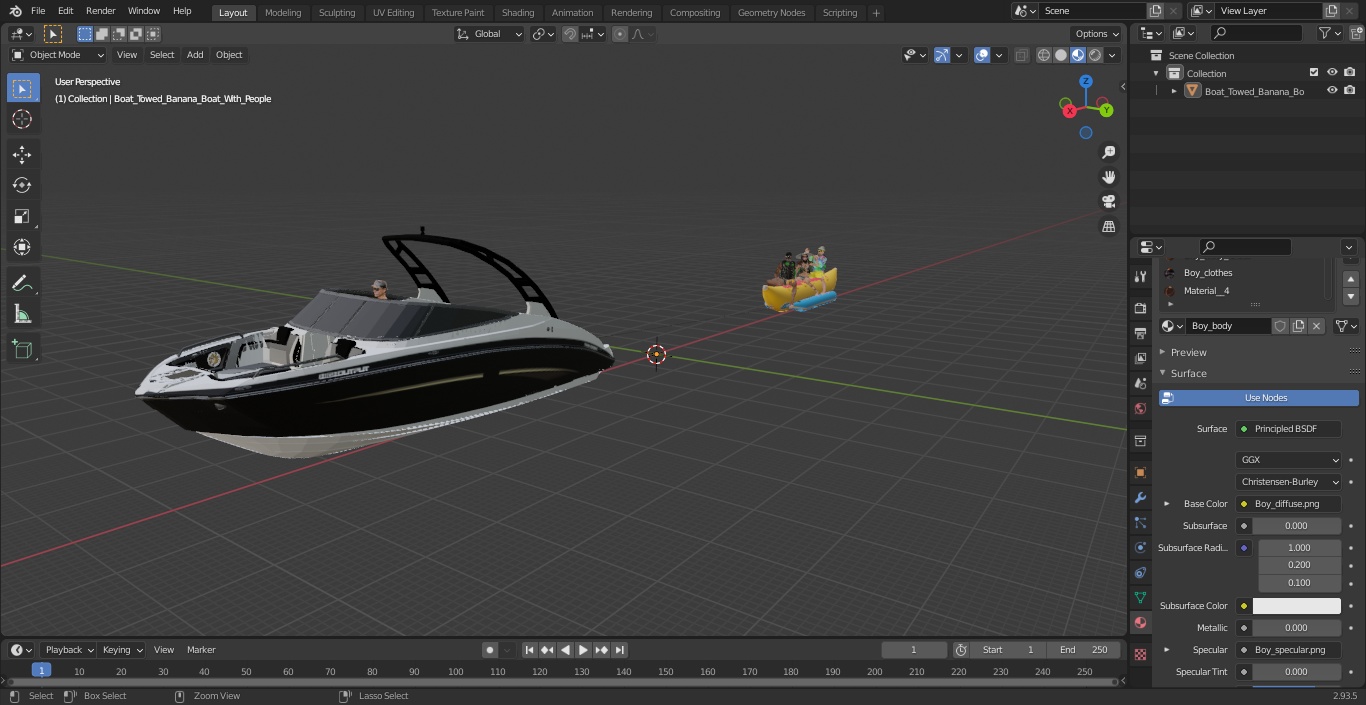Viewport: 1366px width, 705px height.
Task: Activate the Move tool
Action: click(x=22, y=154)
